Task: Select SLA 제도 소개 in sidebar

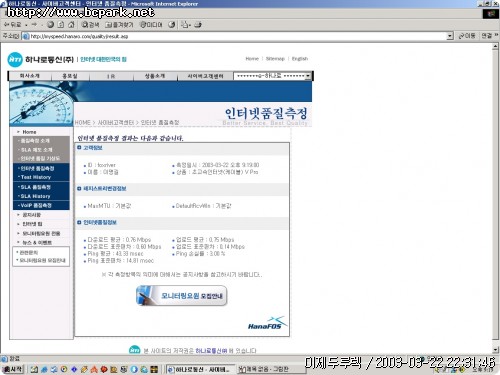Action: (36, 150)
